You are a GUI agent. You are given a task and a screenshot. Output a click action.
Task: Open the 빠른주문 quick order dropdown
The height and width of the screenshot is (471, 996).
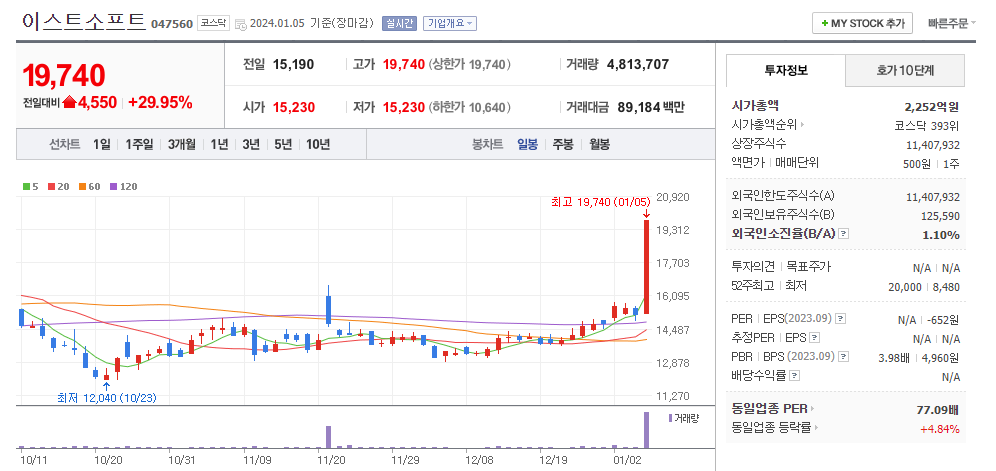tap(952, 24)
